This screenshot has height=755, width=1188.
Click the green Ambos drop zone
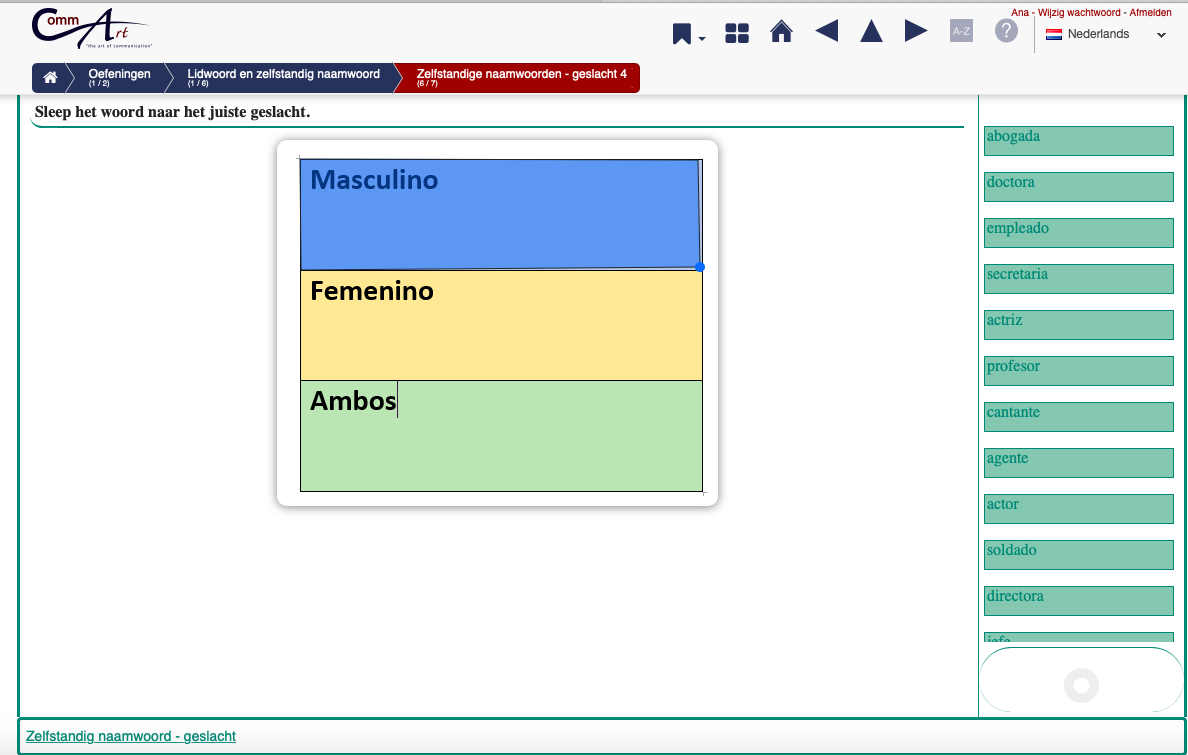click(501, 436)
